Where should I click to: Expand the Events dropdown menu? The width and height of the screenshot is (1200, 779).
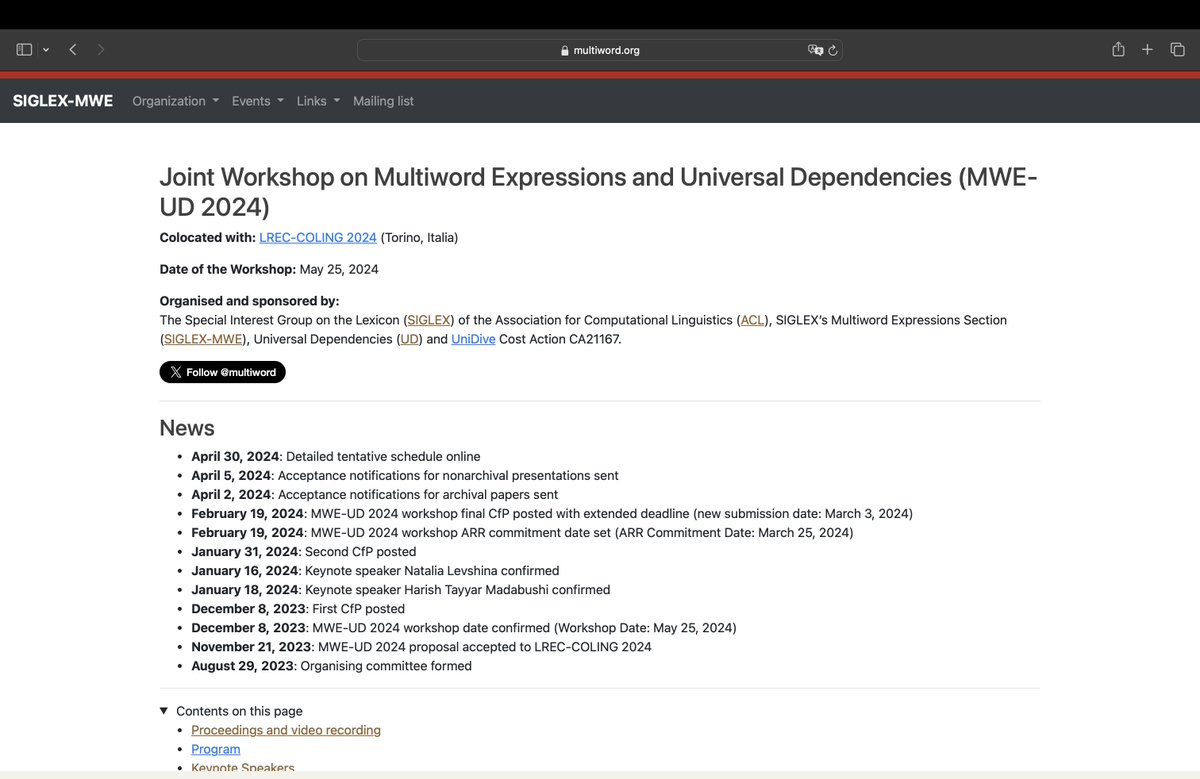[x=258, y=101]
